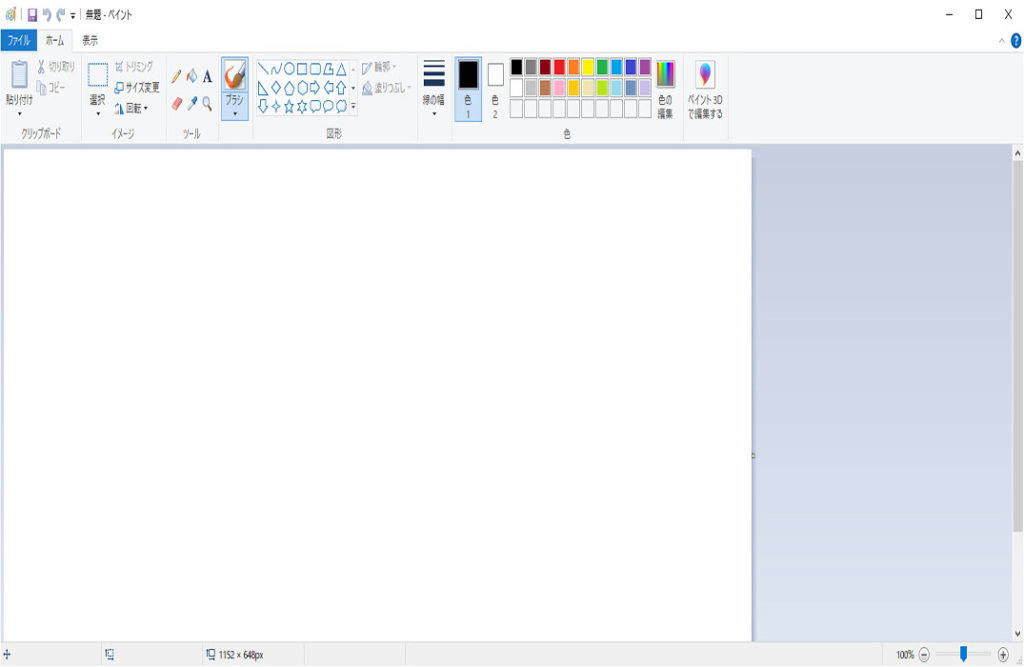1024x667 pixels.
Task: Activate the 色 2 background color box
Action: pos(495,88)
